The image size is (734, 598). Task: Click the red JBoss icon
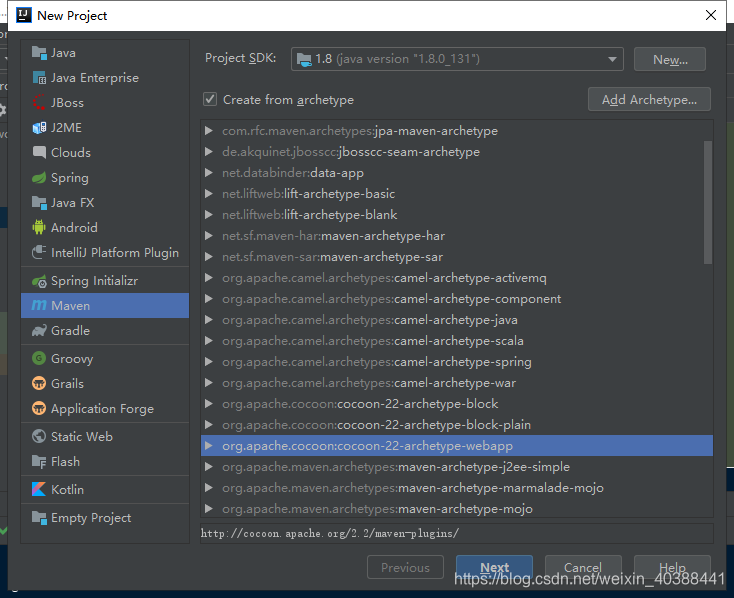coord(39,103)
